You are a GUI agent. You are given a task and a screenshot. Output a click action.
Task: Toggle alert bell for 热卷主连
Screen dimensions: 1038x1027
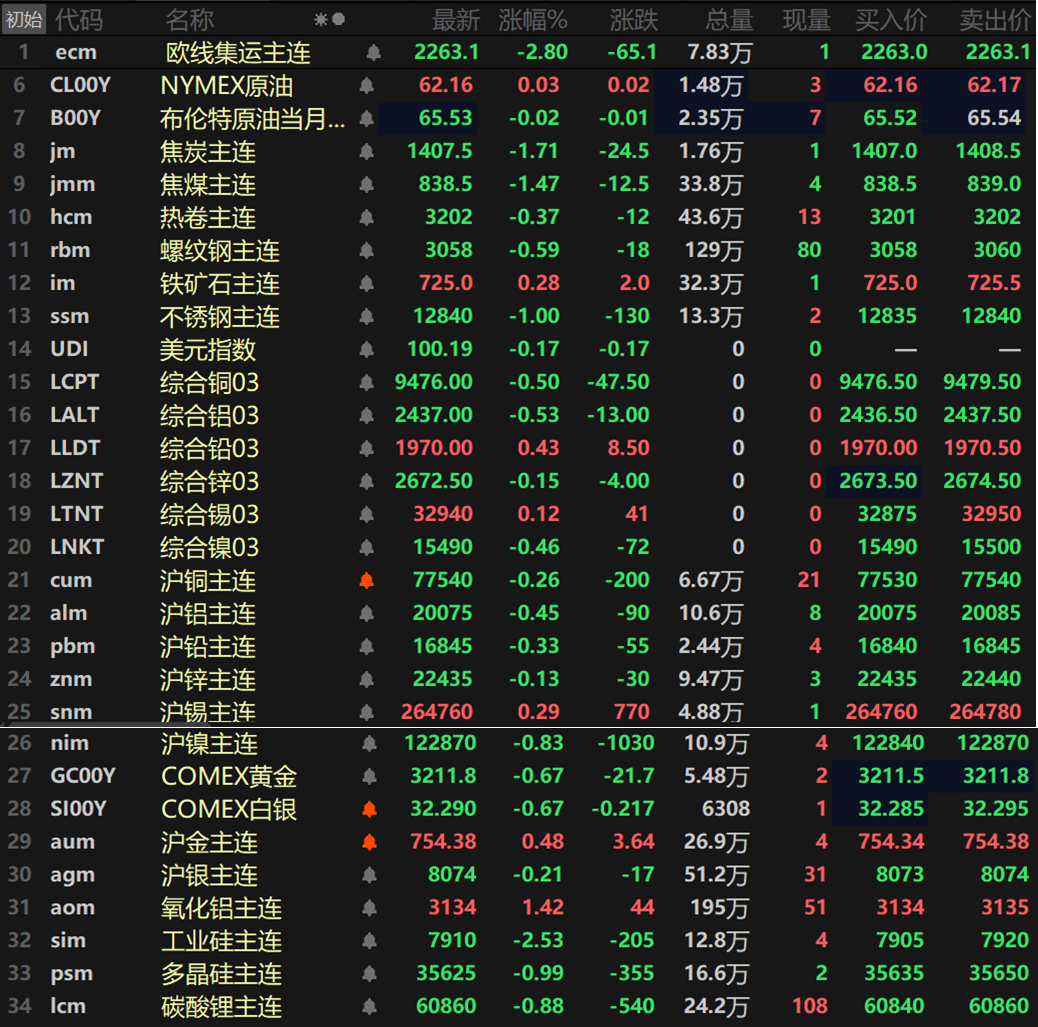pyautogui.click(x=366, y=217)
